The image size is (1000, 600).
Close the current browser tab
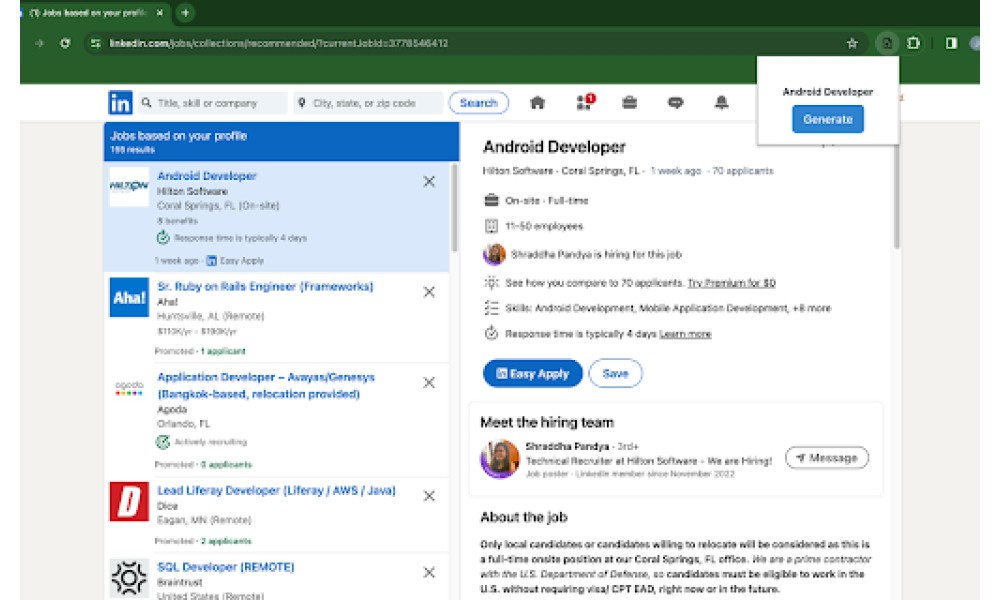point(159,13)
